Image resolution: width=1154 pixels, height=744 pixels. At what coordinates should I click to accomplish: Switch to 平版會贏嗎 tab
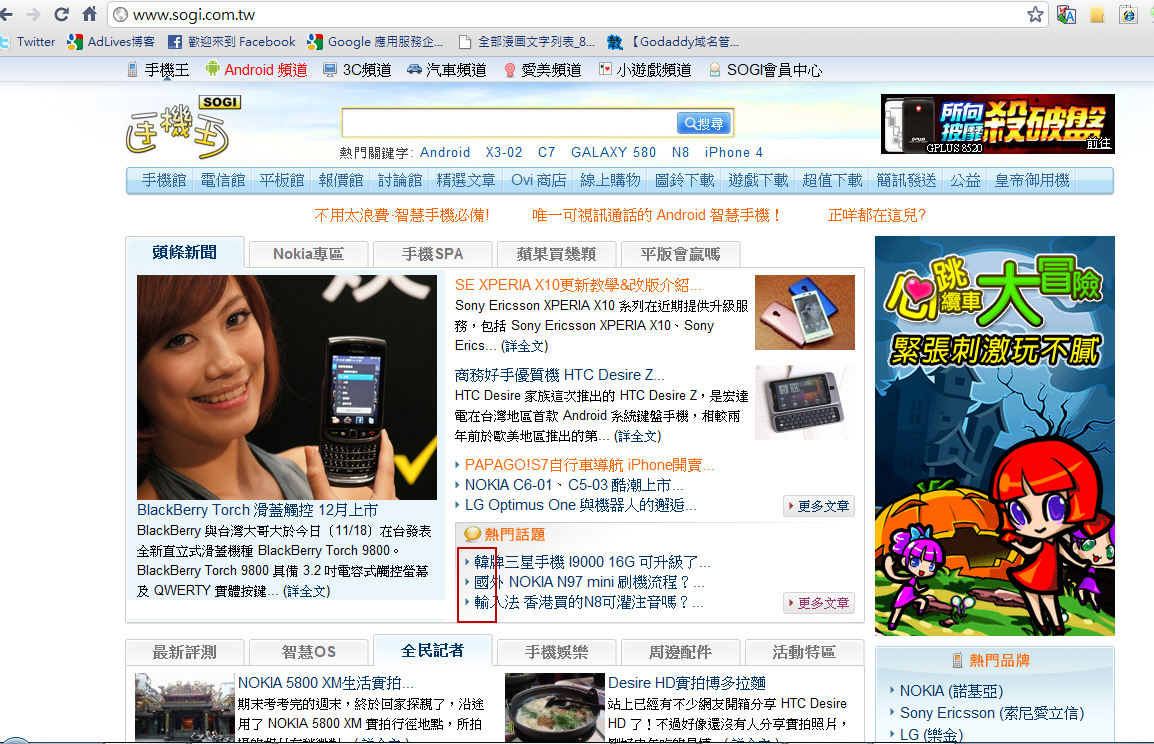(x=680, y=254)
